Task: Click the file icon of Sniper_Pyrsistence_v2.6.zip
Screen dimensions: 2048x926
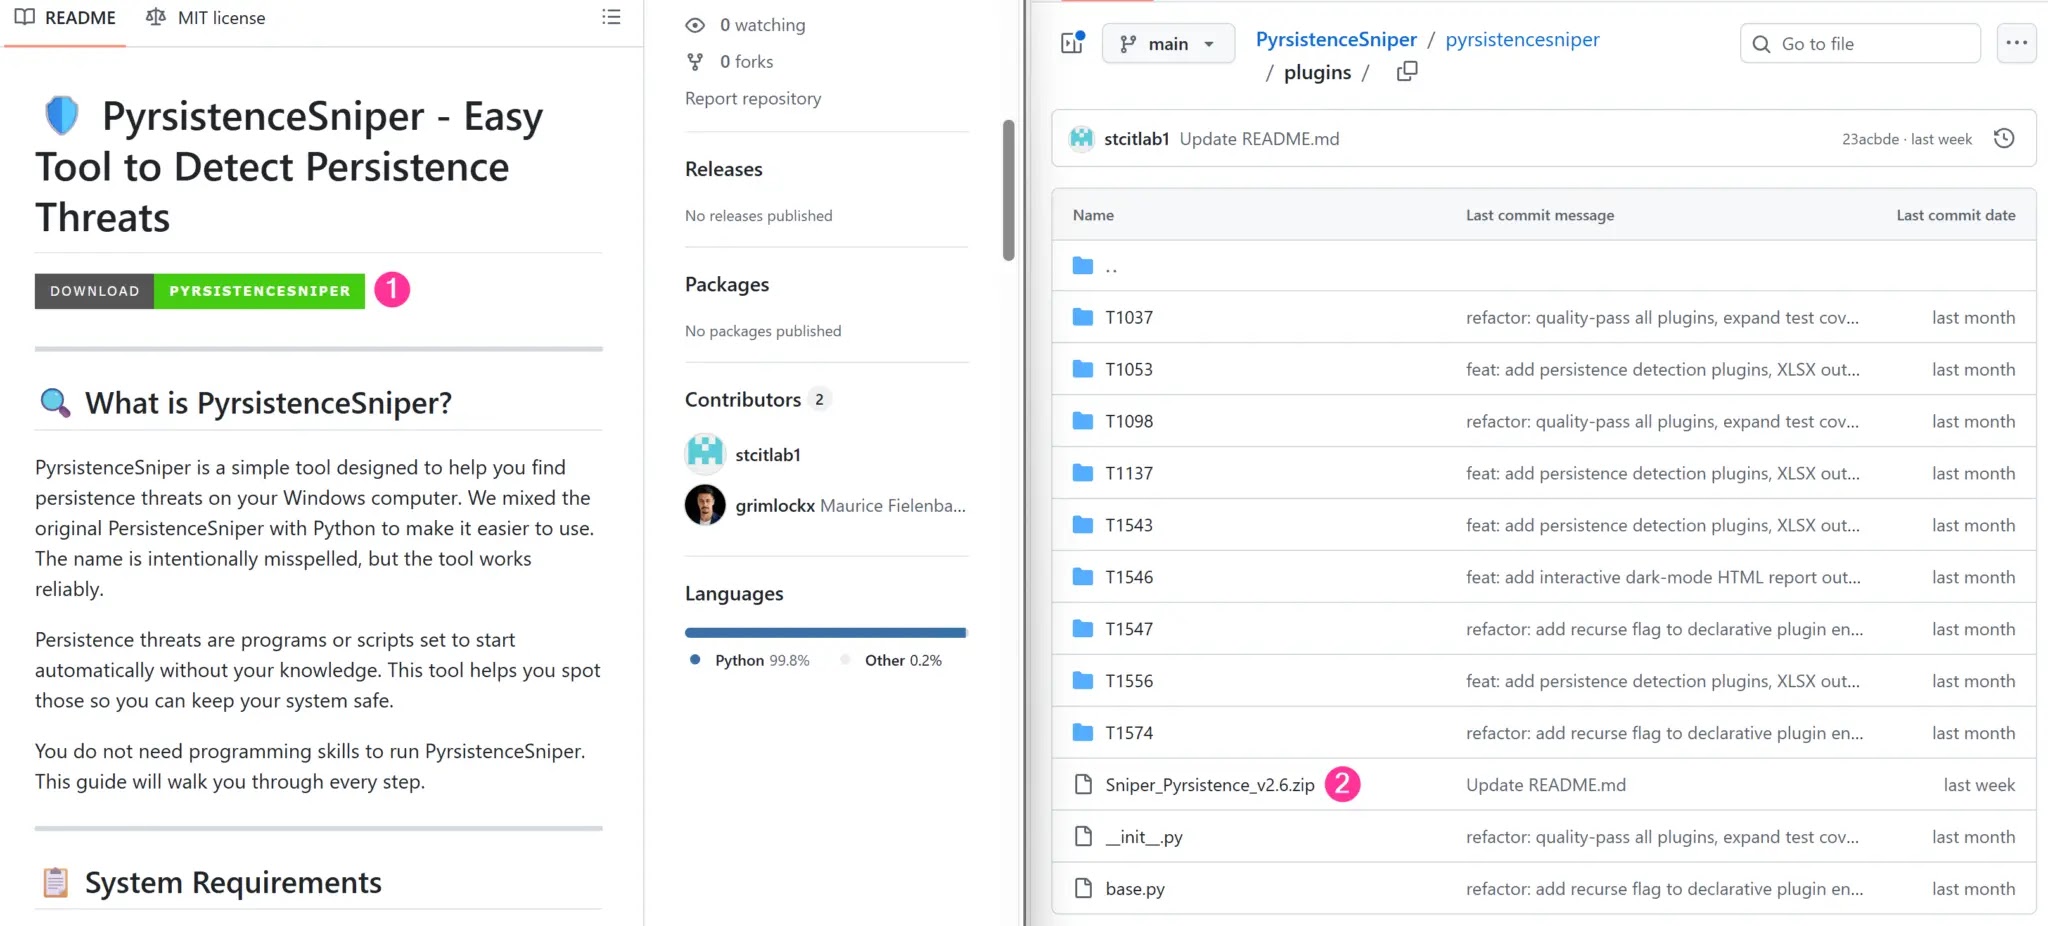Action: (1082, 785)
